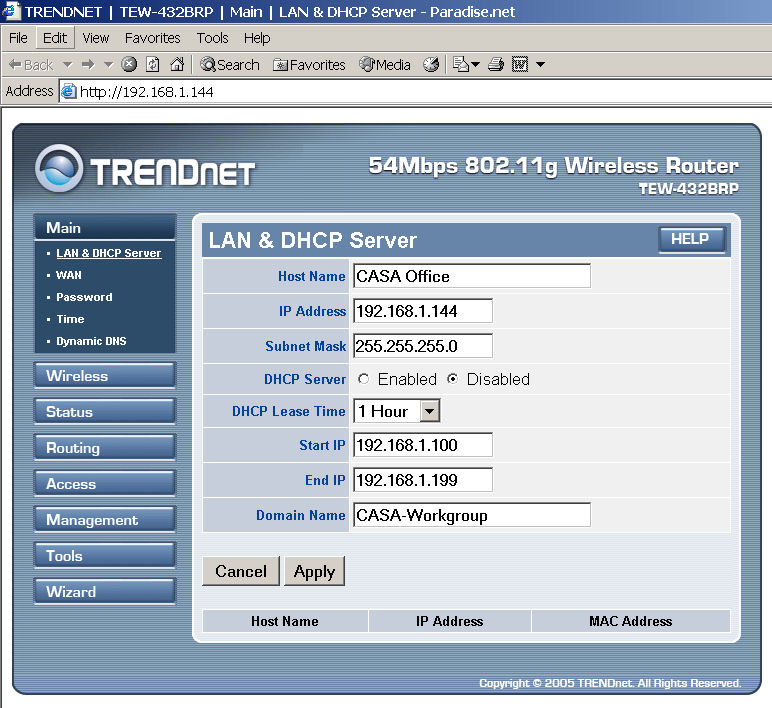Open the LAN & DHCP Server link
Screen dimensions: 772x708
coord(109,253)
